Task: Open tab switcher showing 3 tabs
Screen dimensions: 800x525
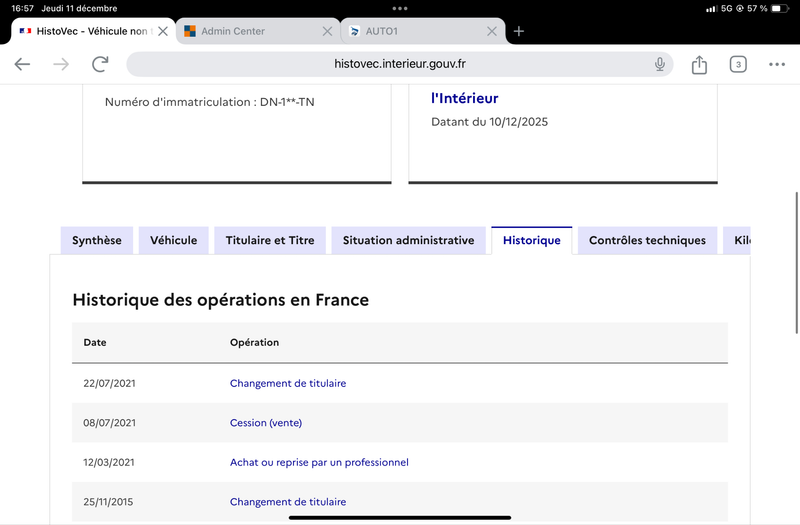Action: pos(738,64)
